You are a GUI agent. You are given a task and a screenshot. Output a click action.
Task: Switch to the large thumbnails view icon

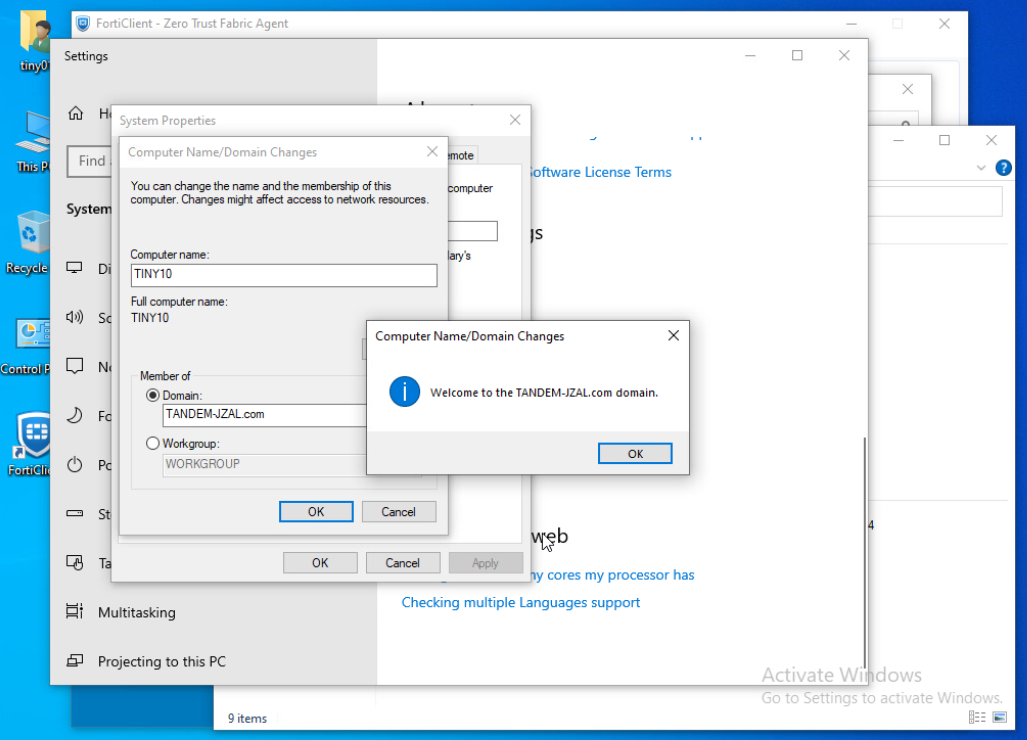[x=999, y=718]
